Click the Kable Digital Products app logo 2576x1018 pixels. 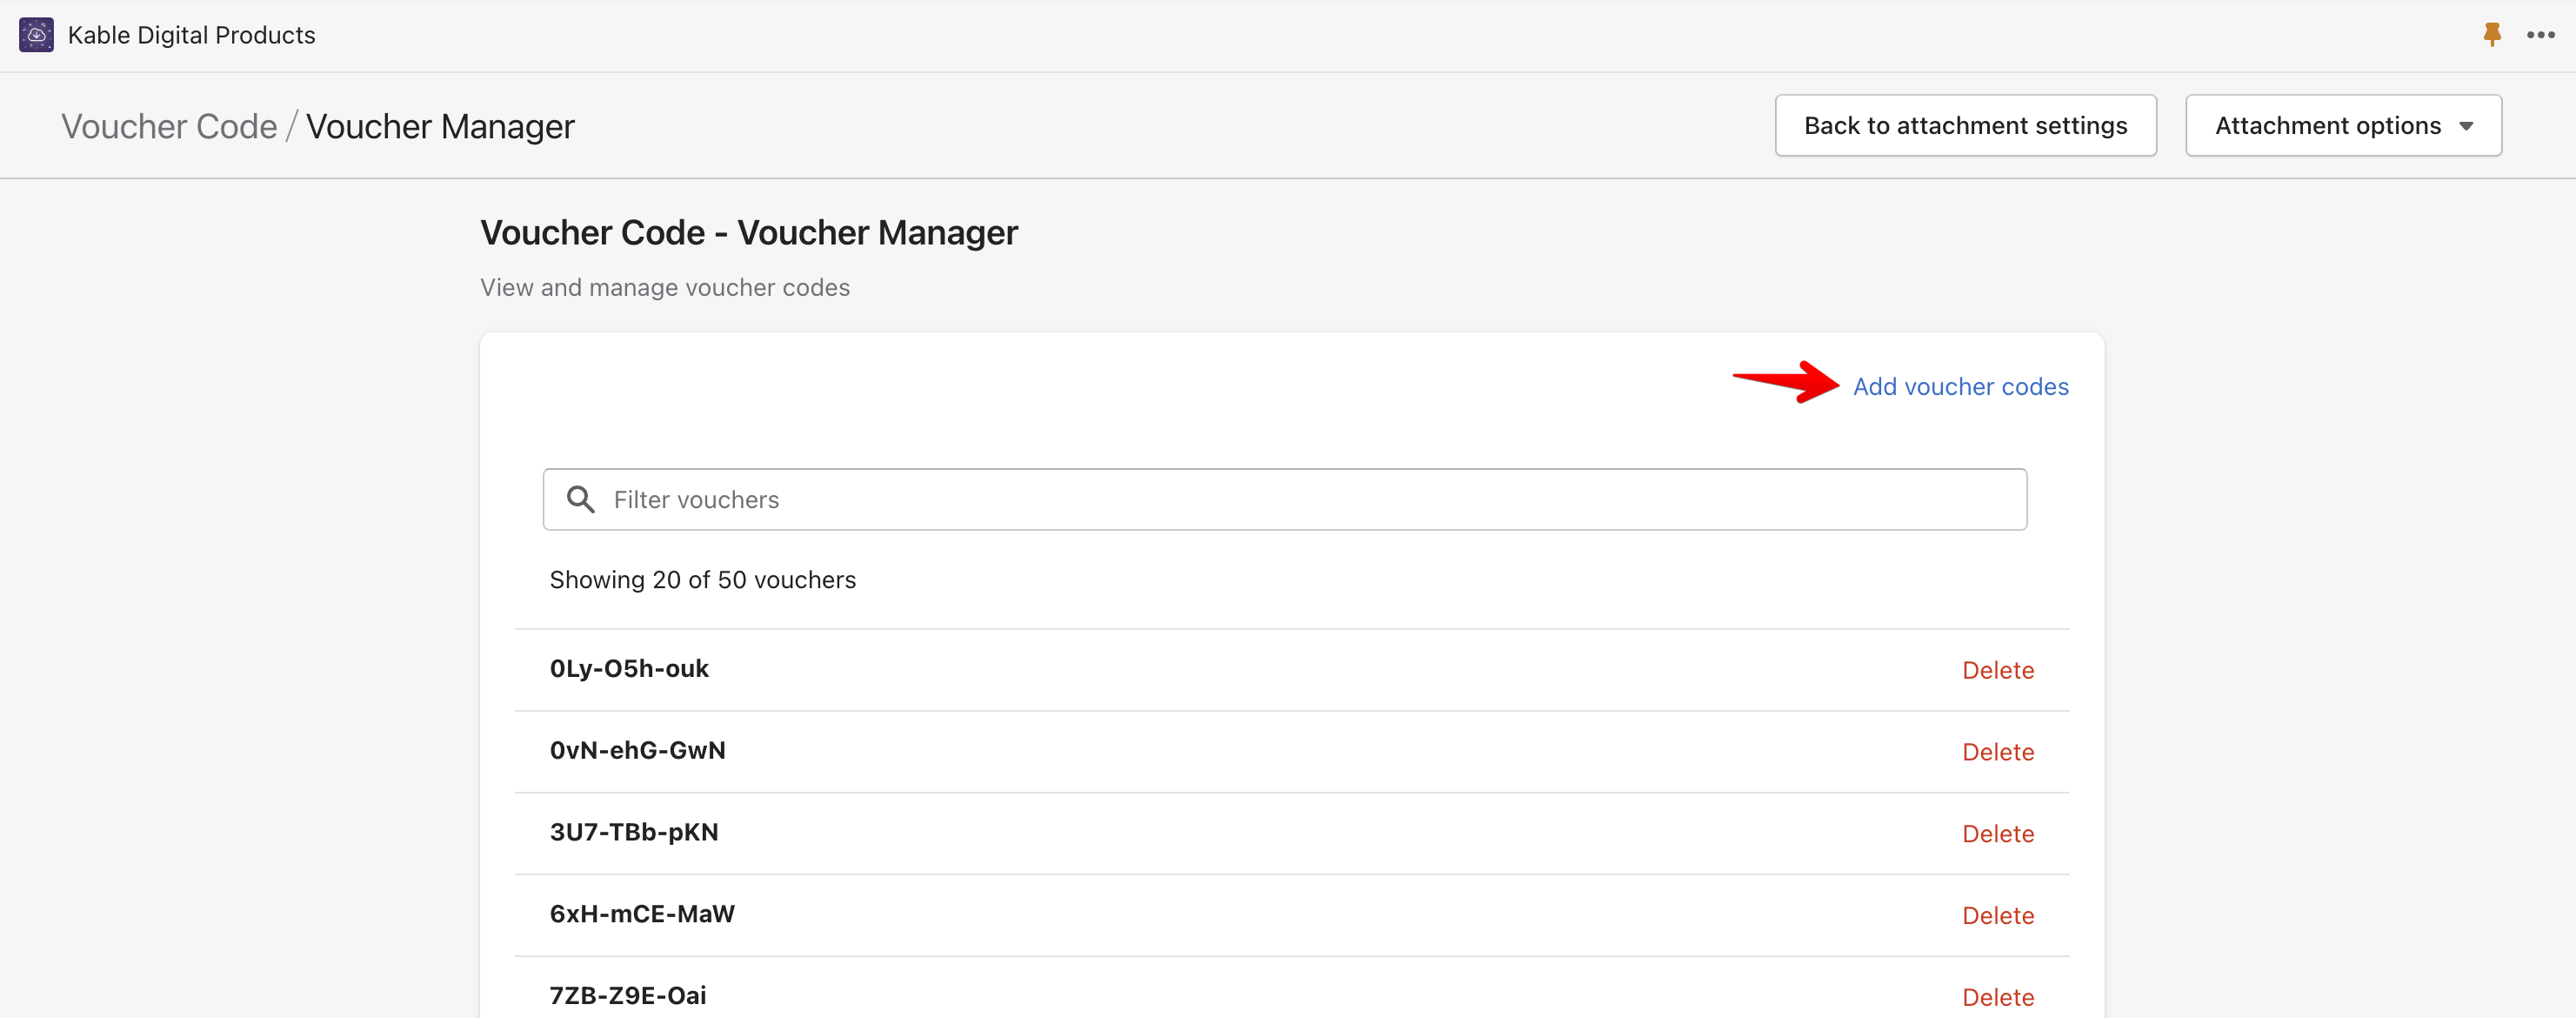[36, 34]
